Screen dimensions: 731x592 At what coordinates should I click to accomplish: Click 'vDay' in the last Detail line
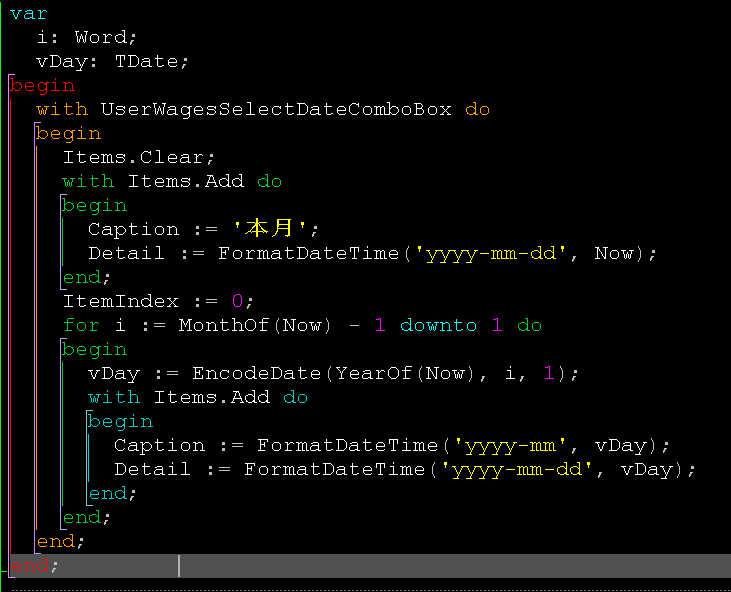coord(647,470)
